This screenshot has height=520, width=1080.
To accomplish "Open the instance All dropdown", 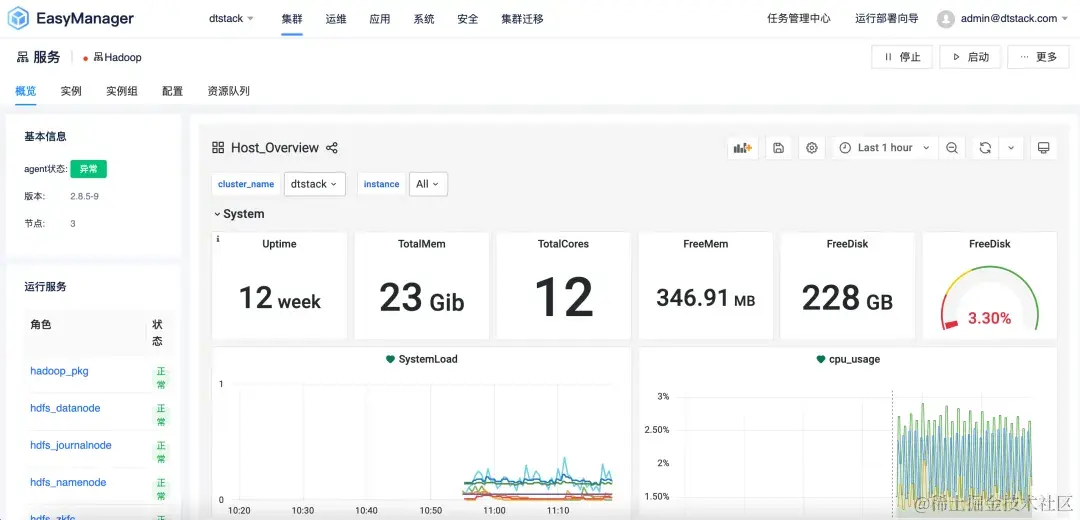I will pos(428,184).
